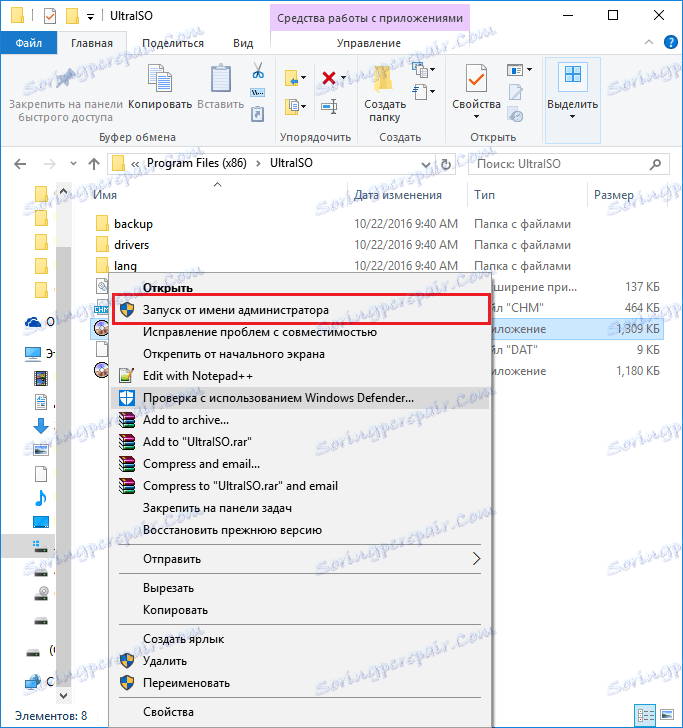
Task: Choose Открыть in context menu
Action: click(x=299, y=288)
